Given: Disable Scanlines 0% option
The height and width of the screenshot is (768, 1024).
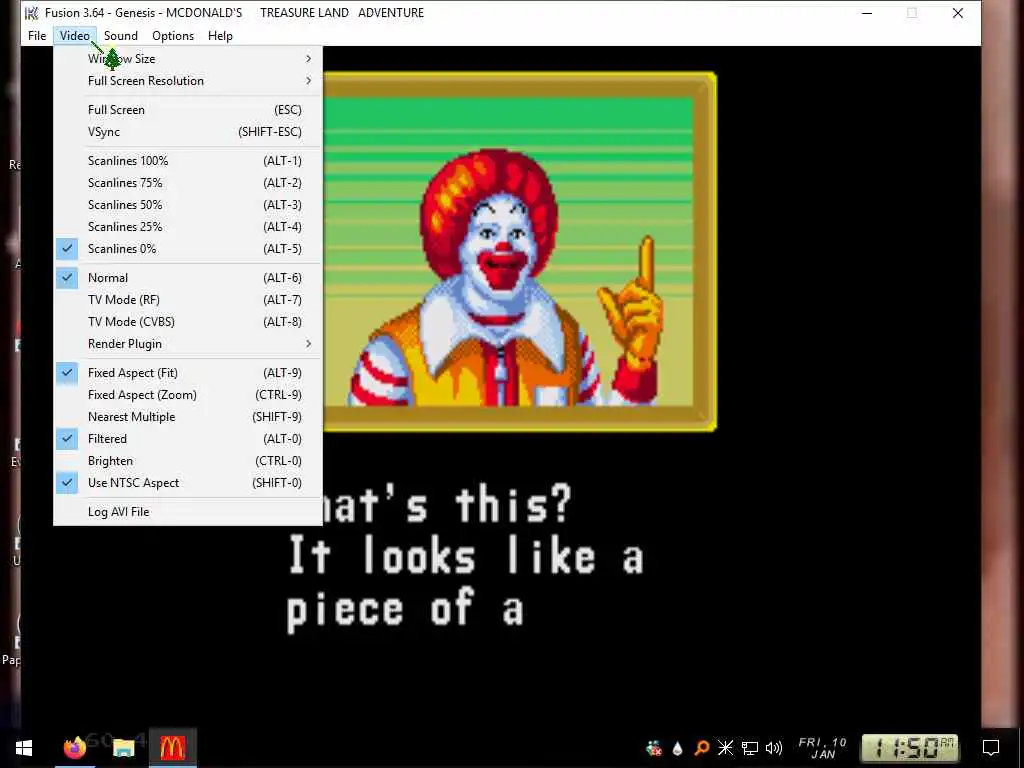Looking at the screenshot, I should tap(188, 249).
